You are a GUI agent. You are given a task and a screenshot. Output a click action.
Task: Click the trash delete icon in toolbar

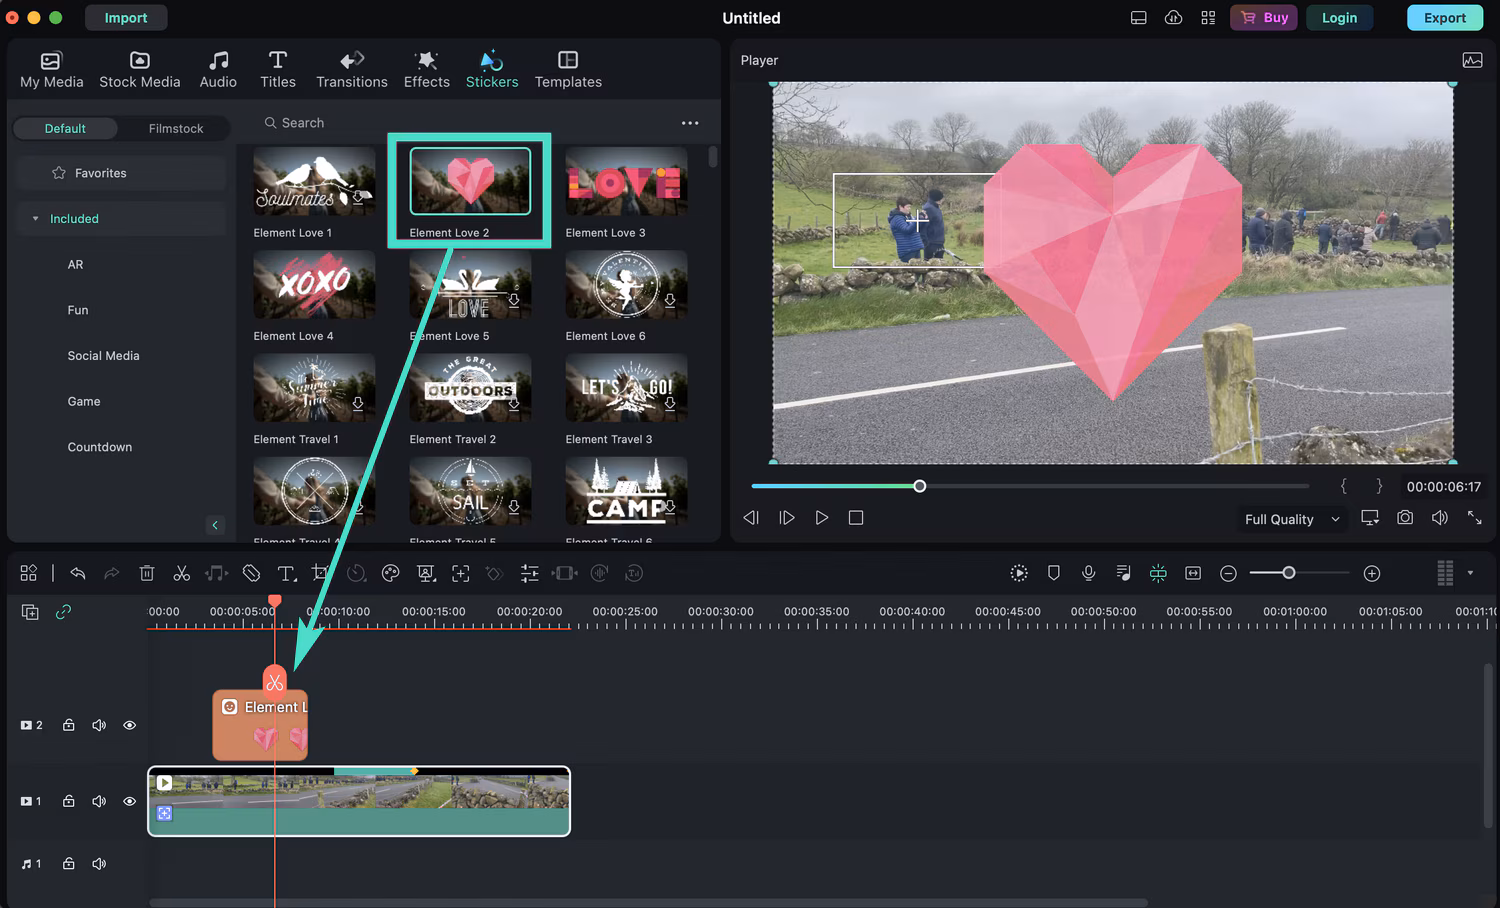147,573
